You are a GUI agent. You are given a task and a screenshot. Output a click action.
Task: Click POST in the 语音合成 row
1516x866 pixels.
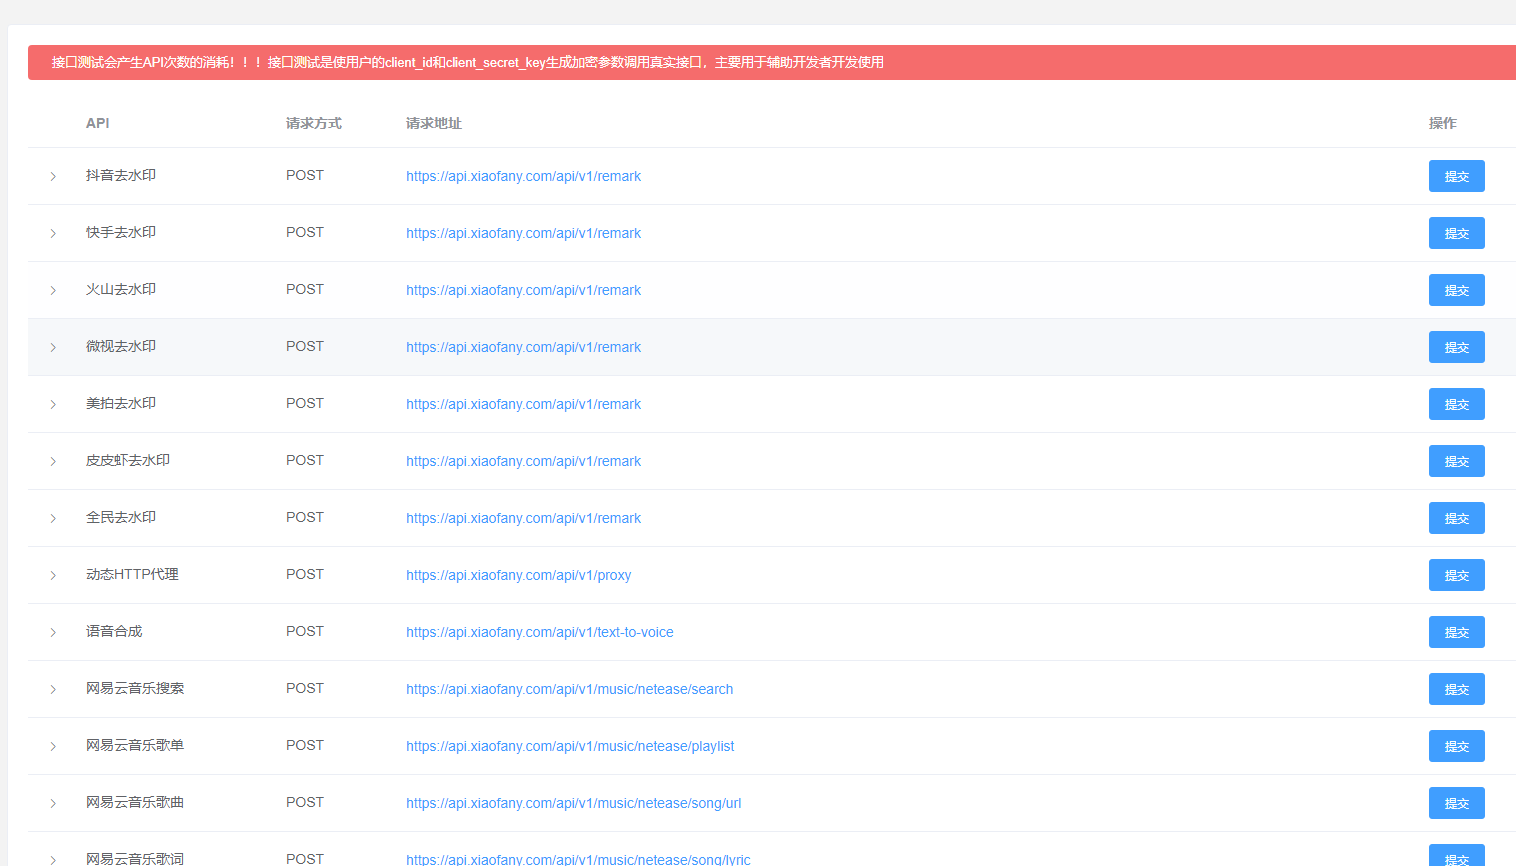coord(304,631)
